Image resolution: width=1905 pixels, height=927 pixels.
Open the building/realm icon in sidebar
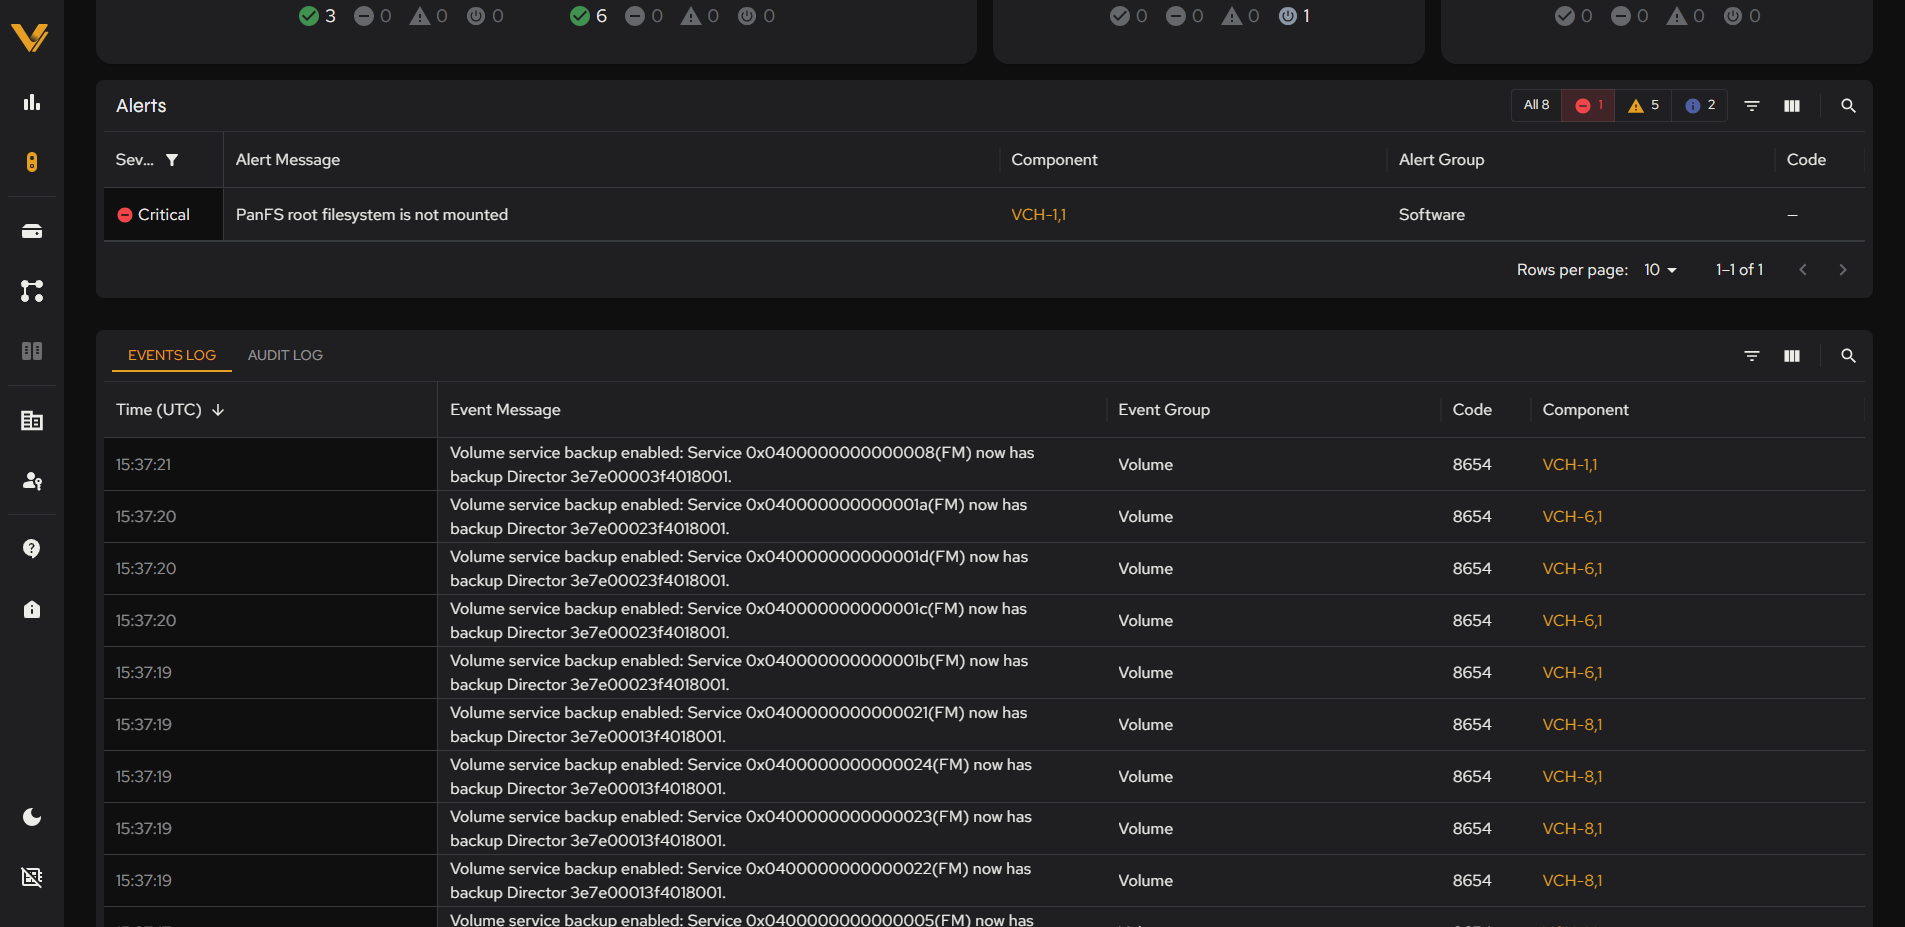[32, 421]
